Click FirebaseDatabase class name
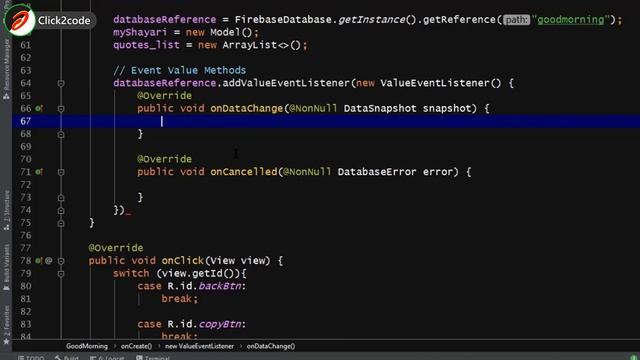This screenshot has height=360, width=640. [x=283, y=20]
